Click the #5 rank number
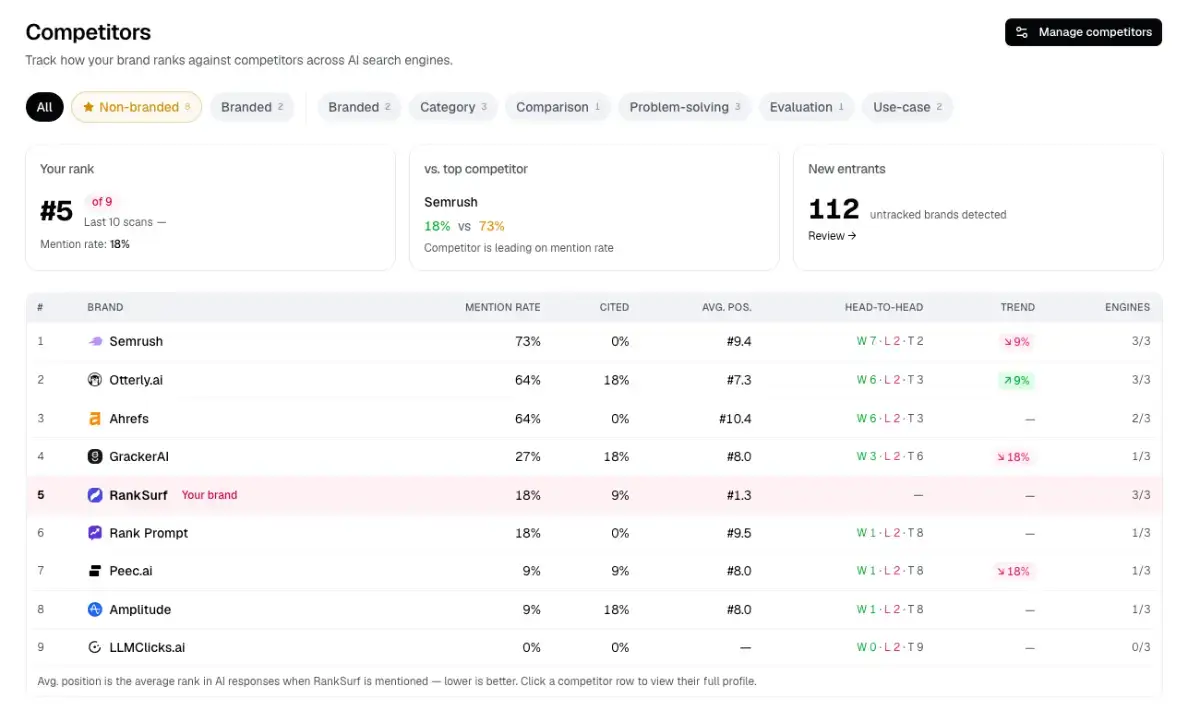This screenshot has width=1200, height=710. pos(57,211)
